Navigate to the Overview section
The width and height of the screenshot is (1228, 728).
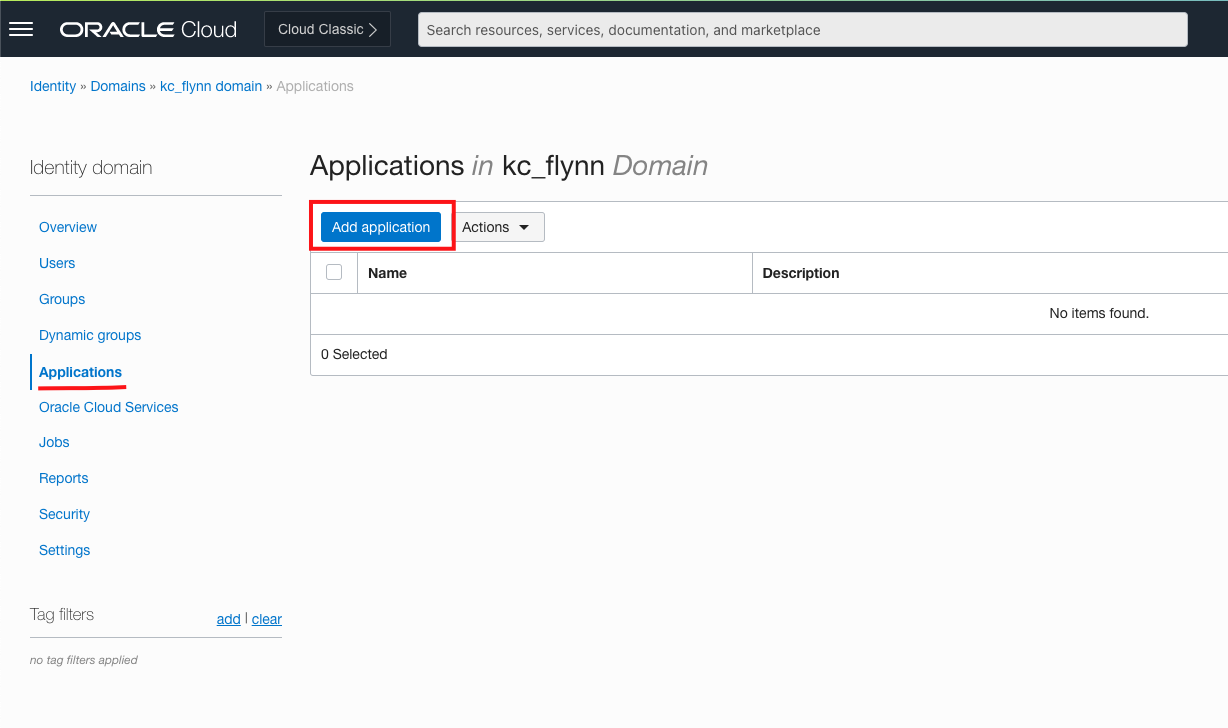pyautogui.click(x=67, y=227)
